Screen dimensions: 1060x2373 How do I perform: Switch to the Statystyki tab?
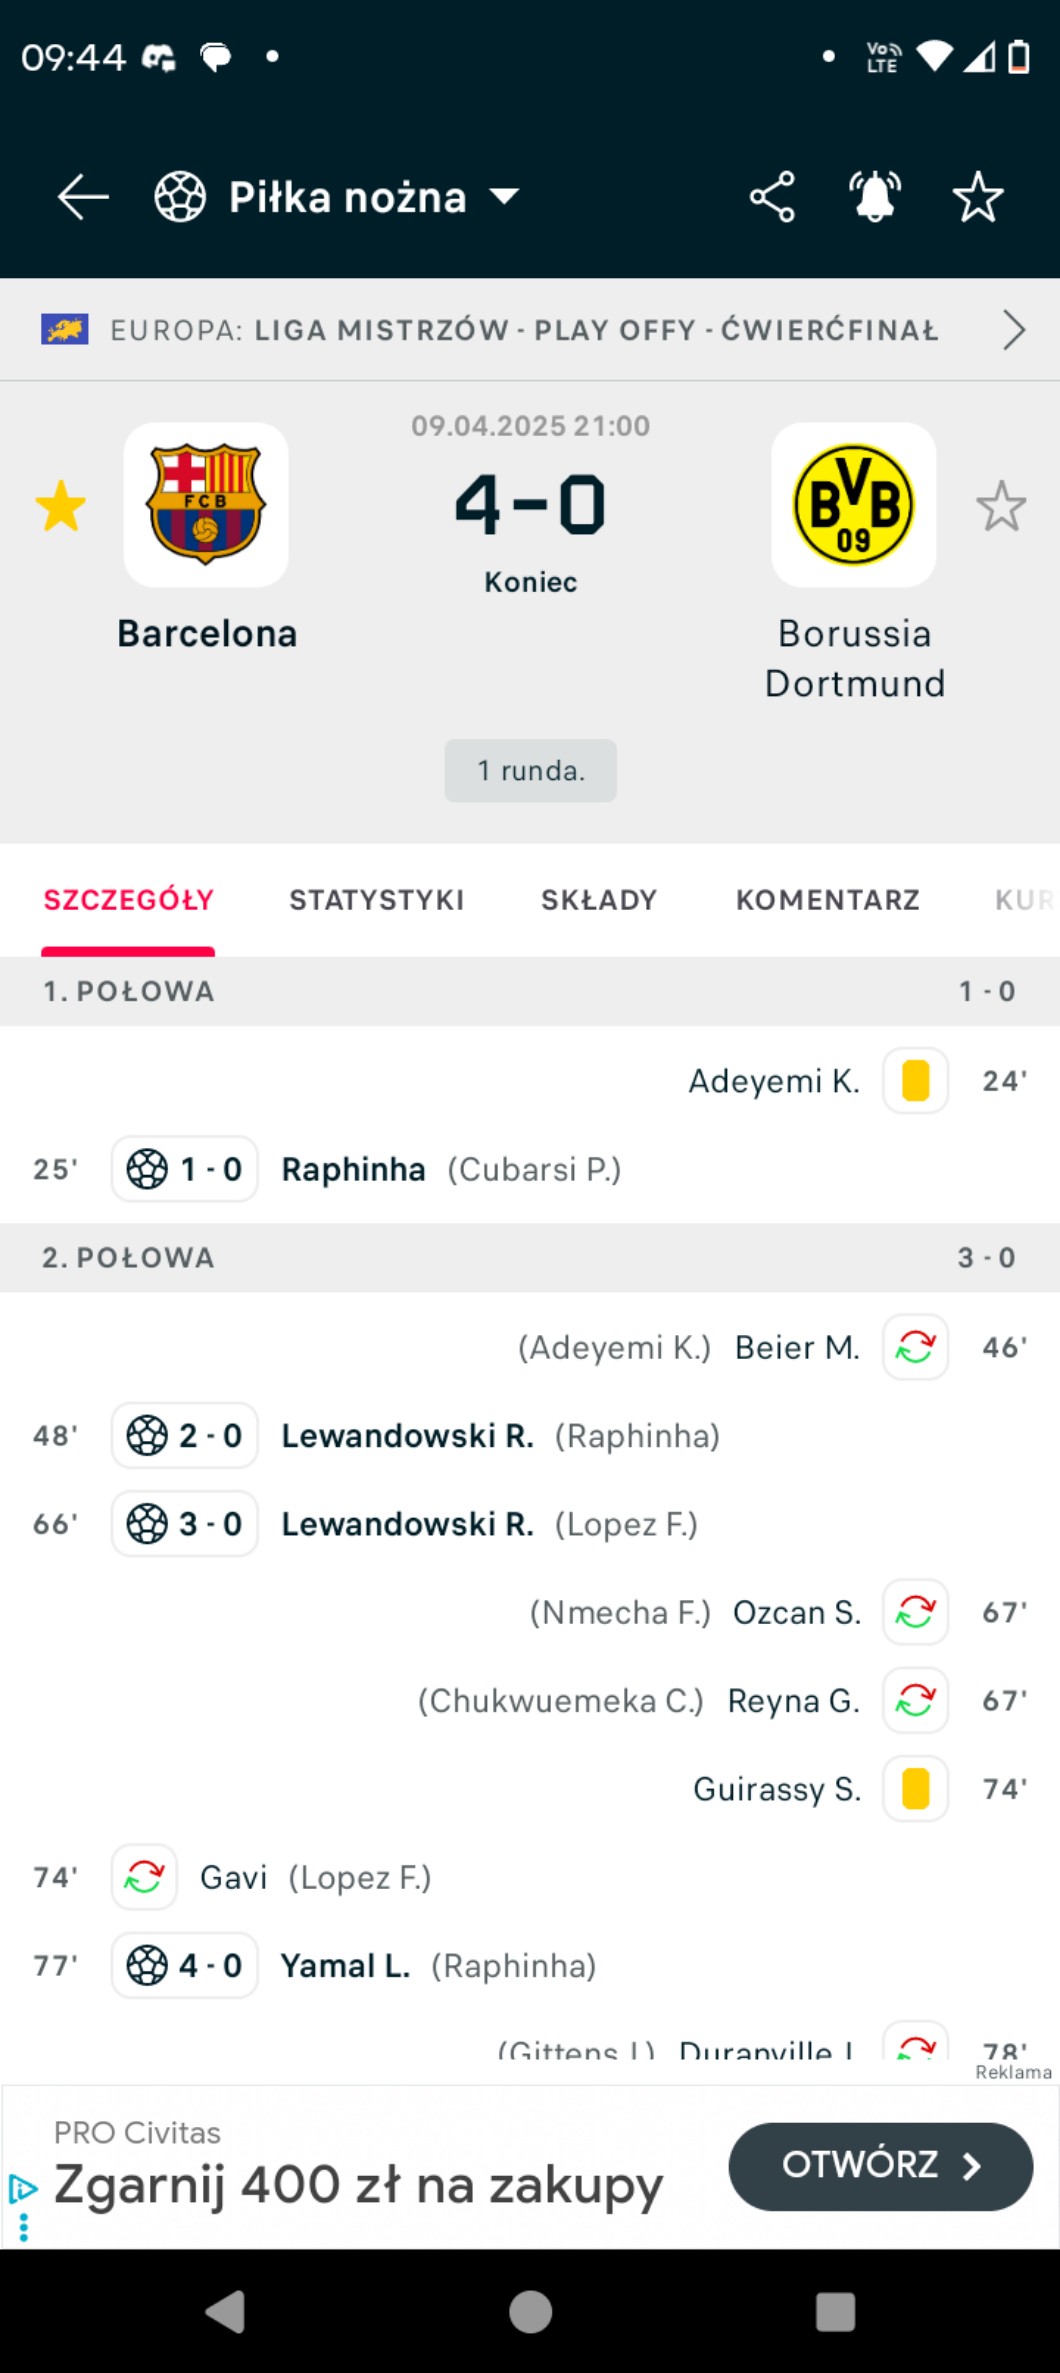coord(377,900)
